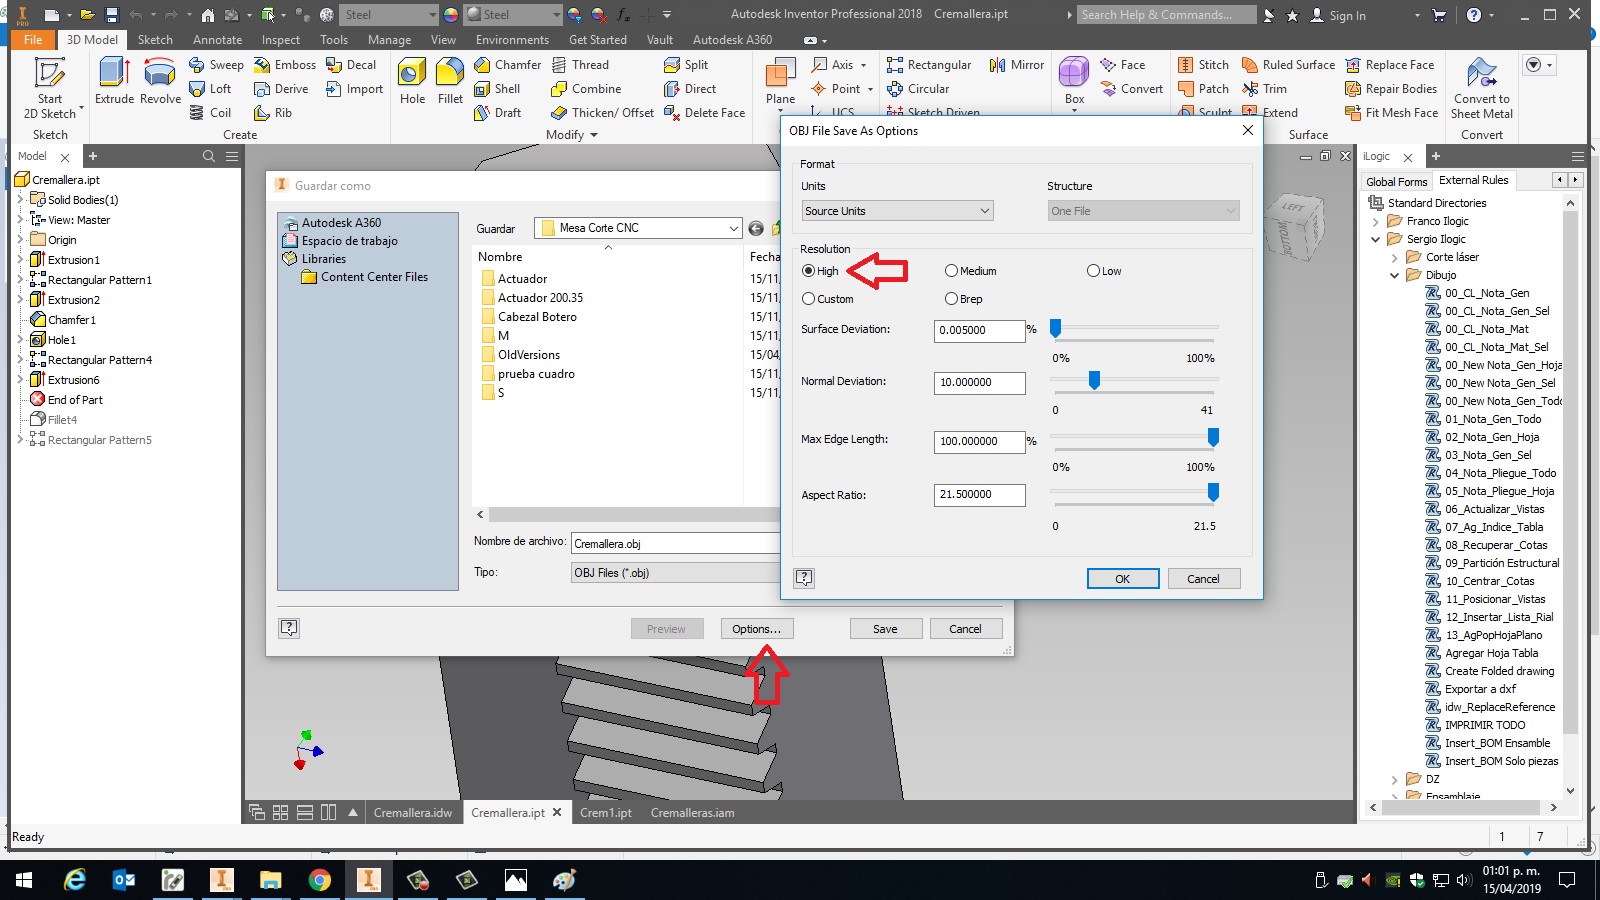The width and height of the screenshot is (1600, 900).
Task: Expand the Extrusion1 node in model tree
Action: point(20,260)
